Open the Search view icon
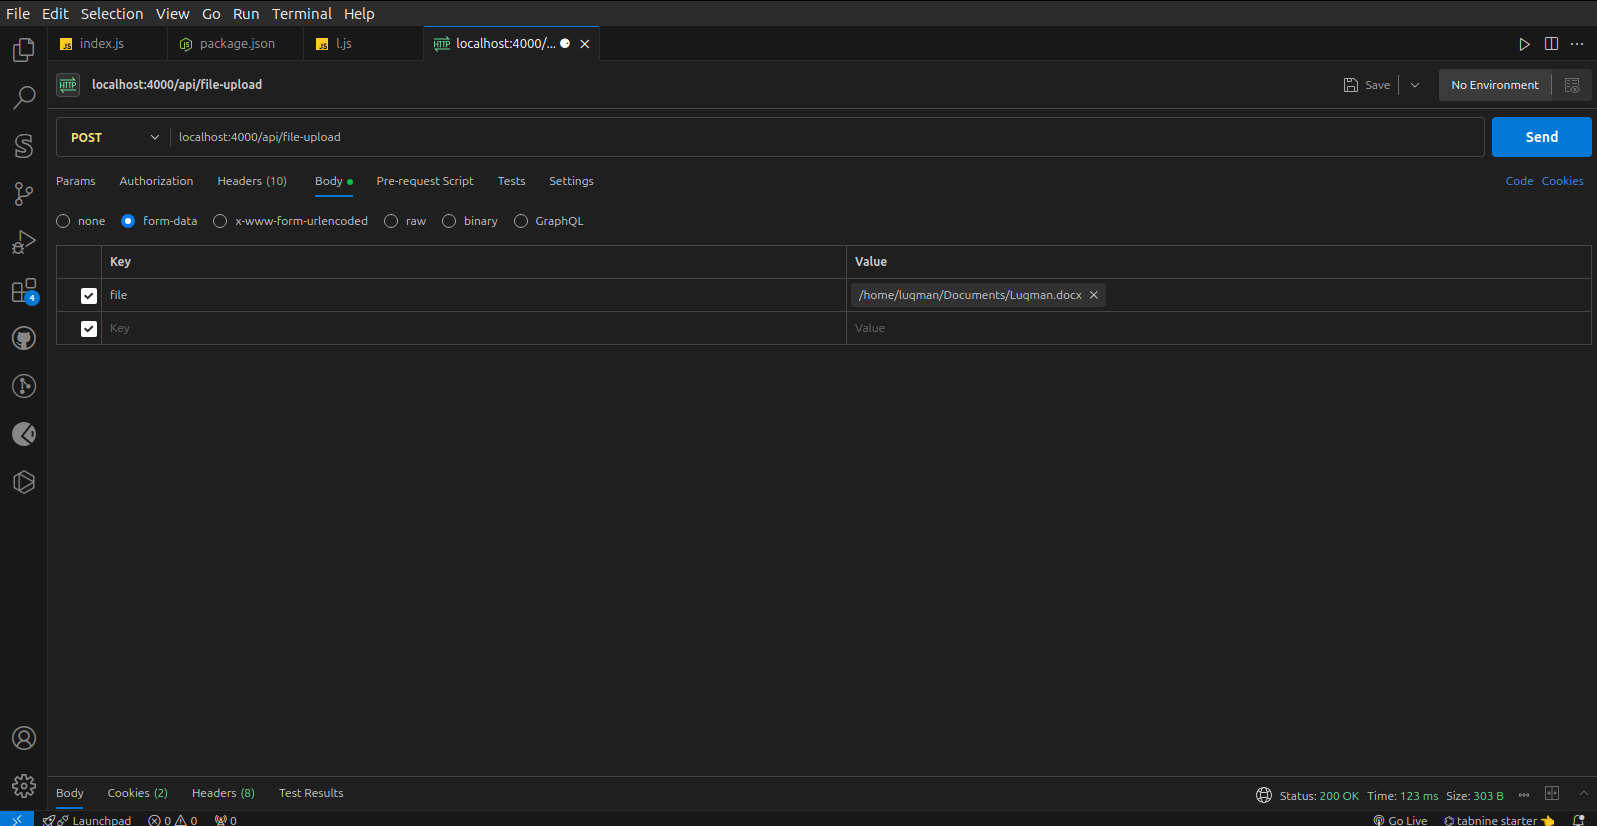The width and height of the screenshot is (1597, 826). [24, 98]
